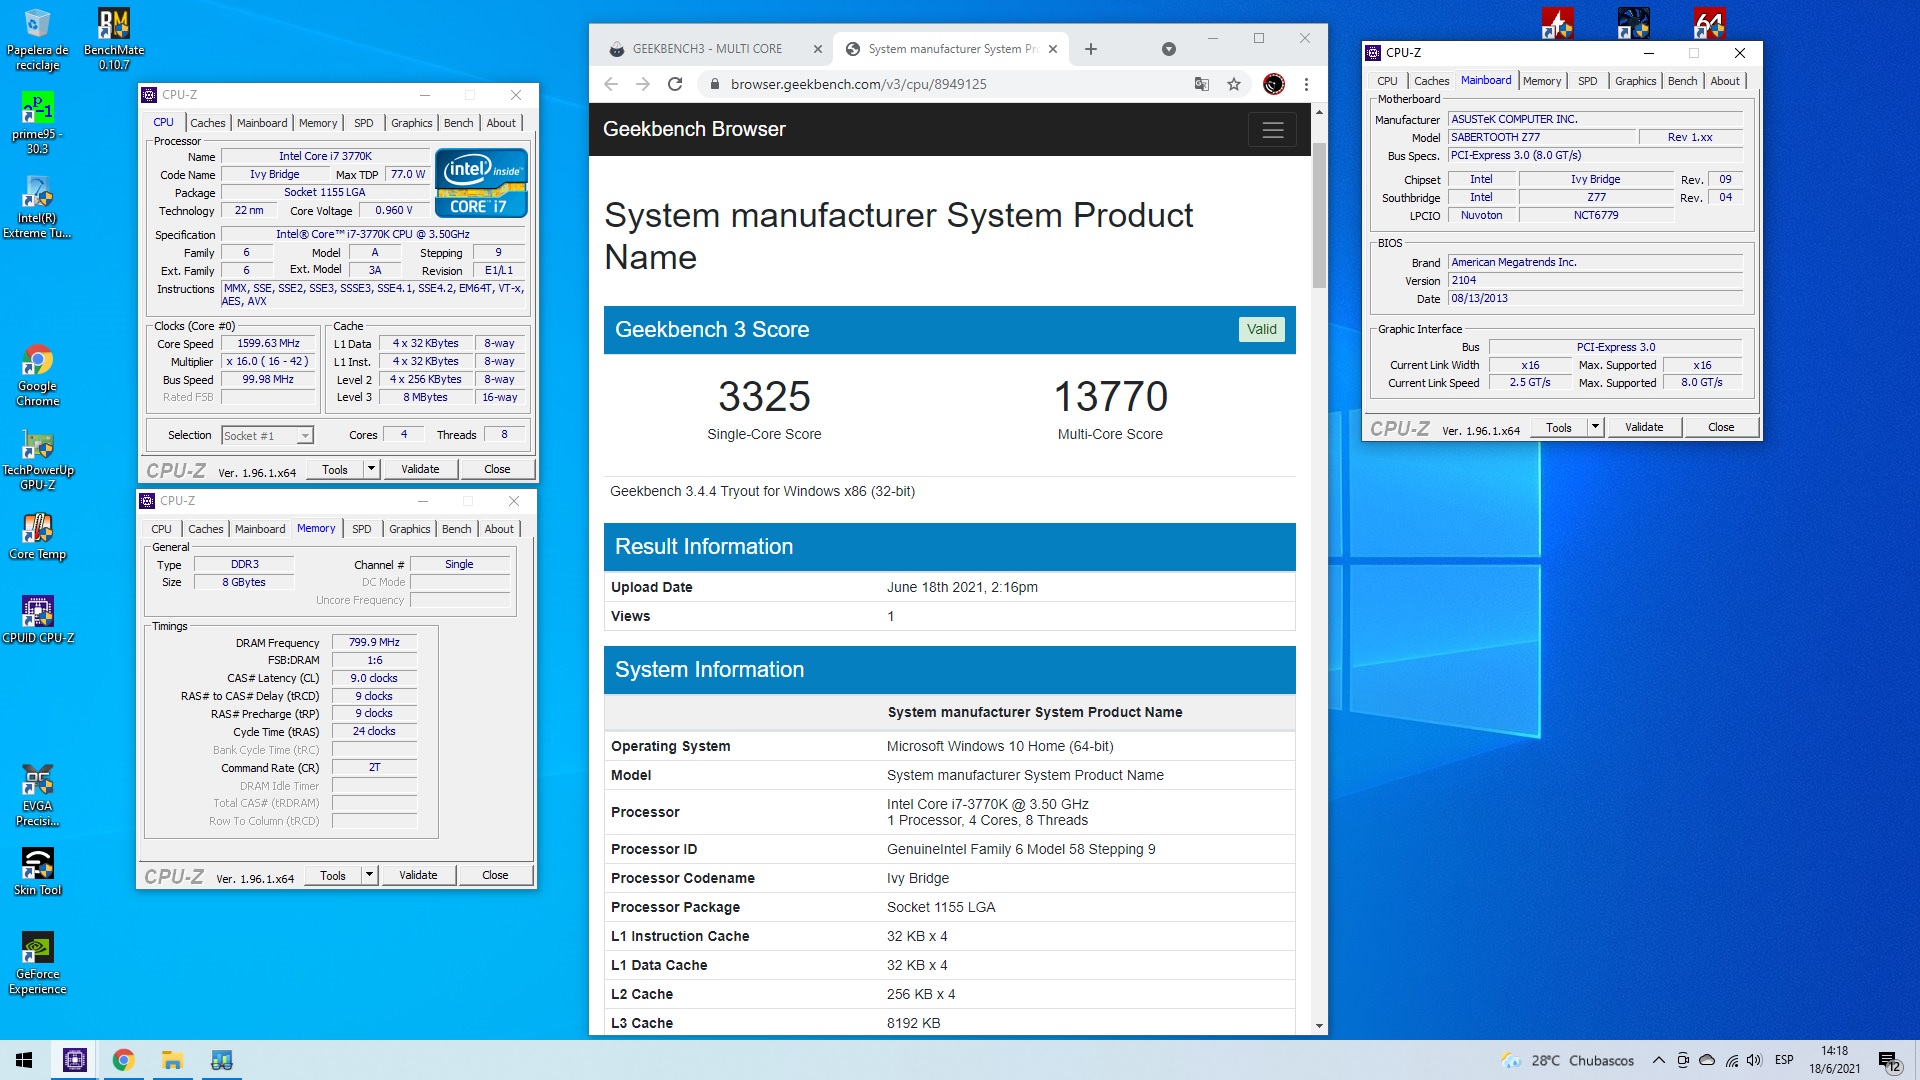The width and height of the screenshot is (1920, 1080).
Task: Click the Intel Core i7 3770K name field
Action: (x=325, y=156)
